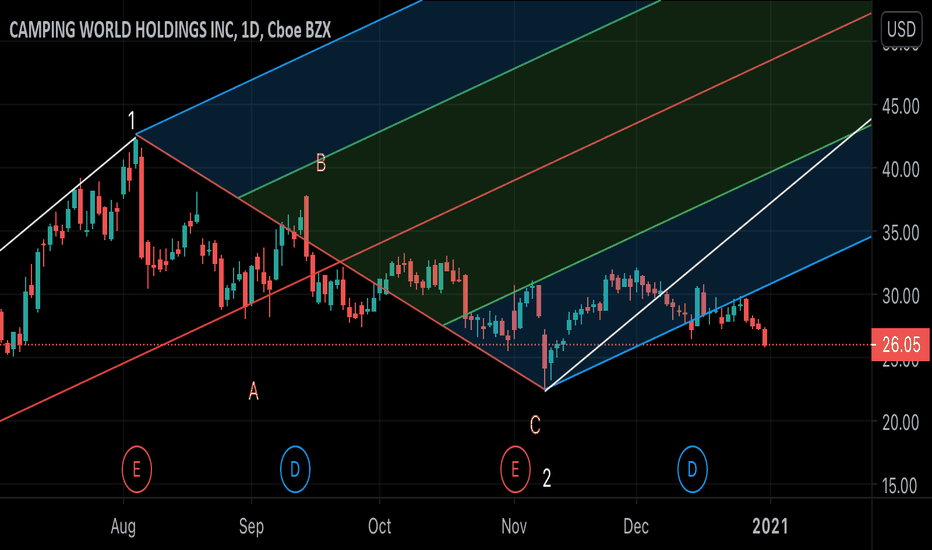The height and width of the screenshot is (550, 932).
Task: Click the wave label A
Action: tap(253, 391)
